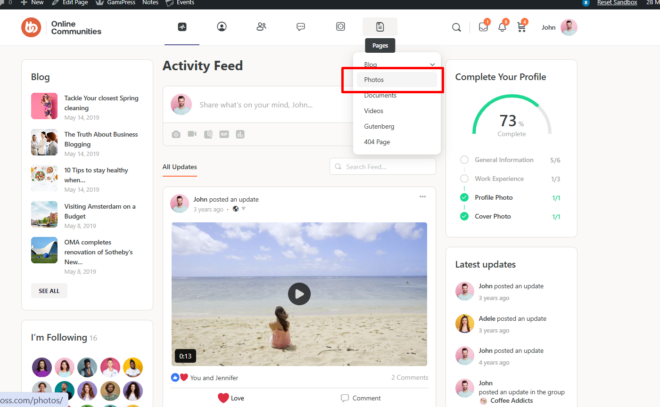Open the notifications bell icon

pos(502,28)
